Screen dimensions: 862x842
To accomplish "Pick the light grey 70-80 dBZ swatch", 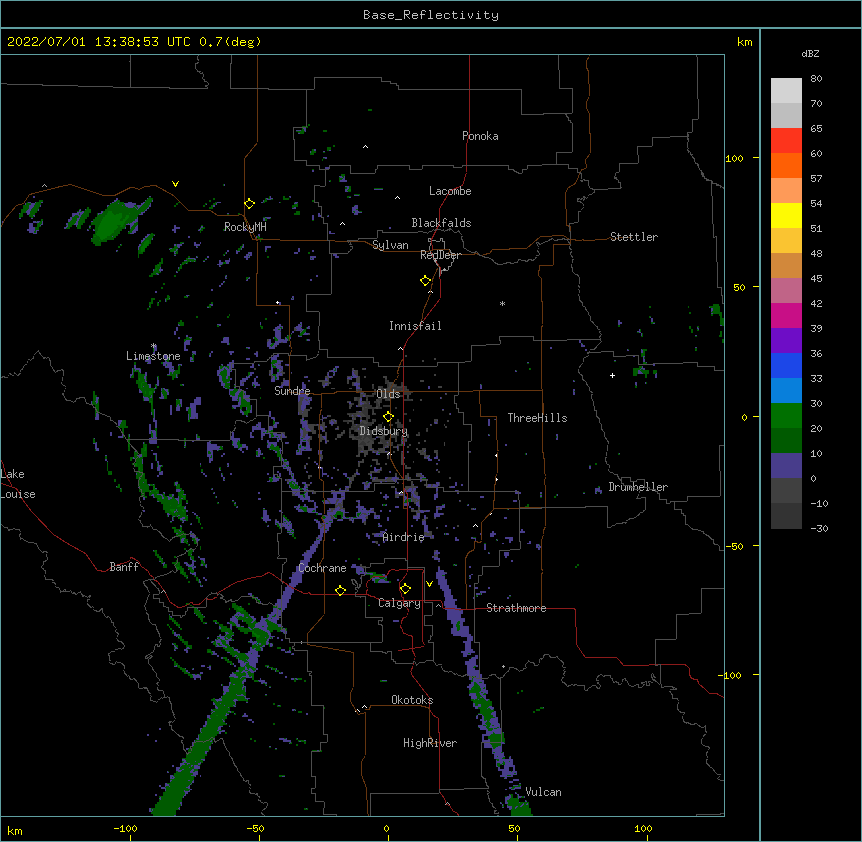I will (x=786, y=90).
